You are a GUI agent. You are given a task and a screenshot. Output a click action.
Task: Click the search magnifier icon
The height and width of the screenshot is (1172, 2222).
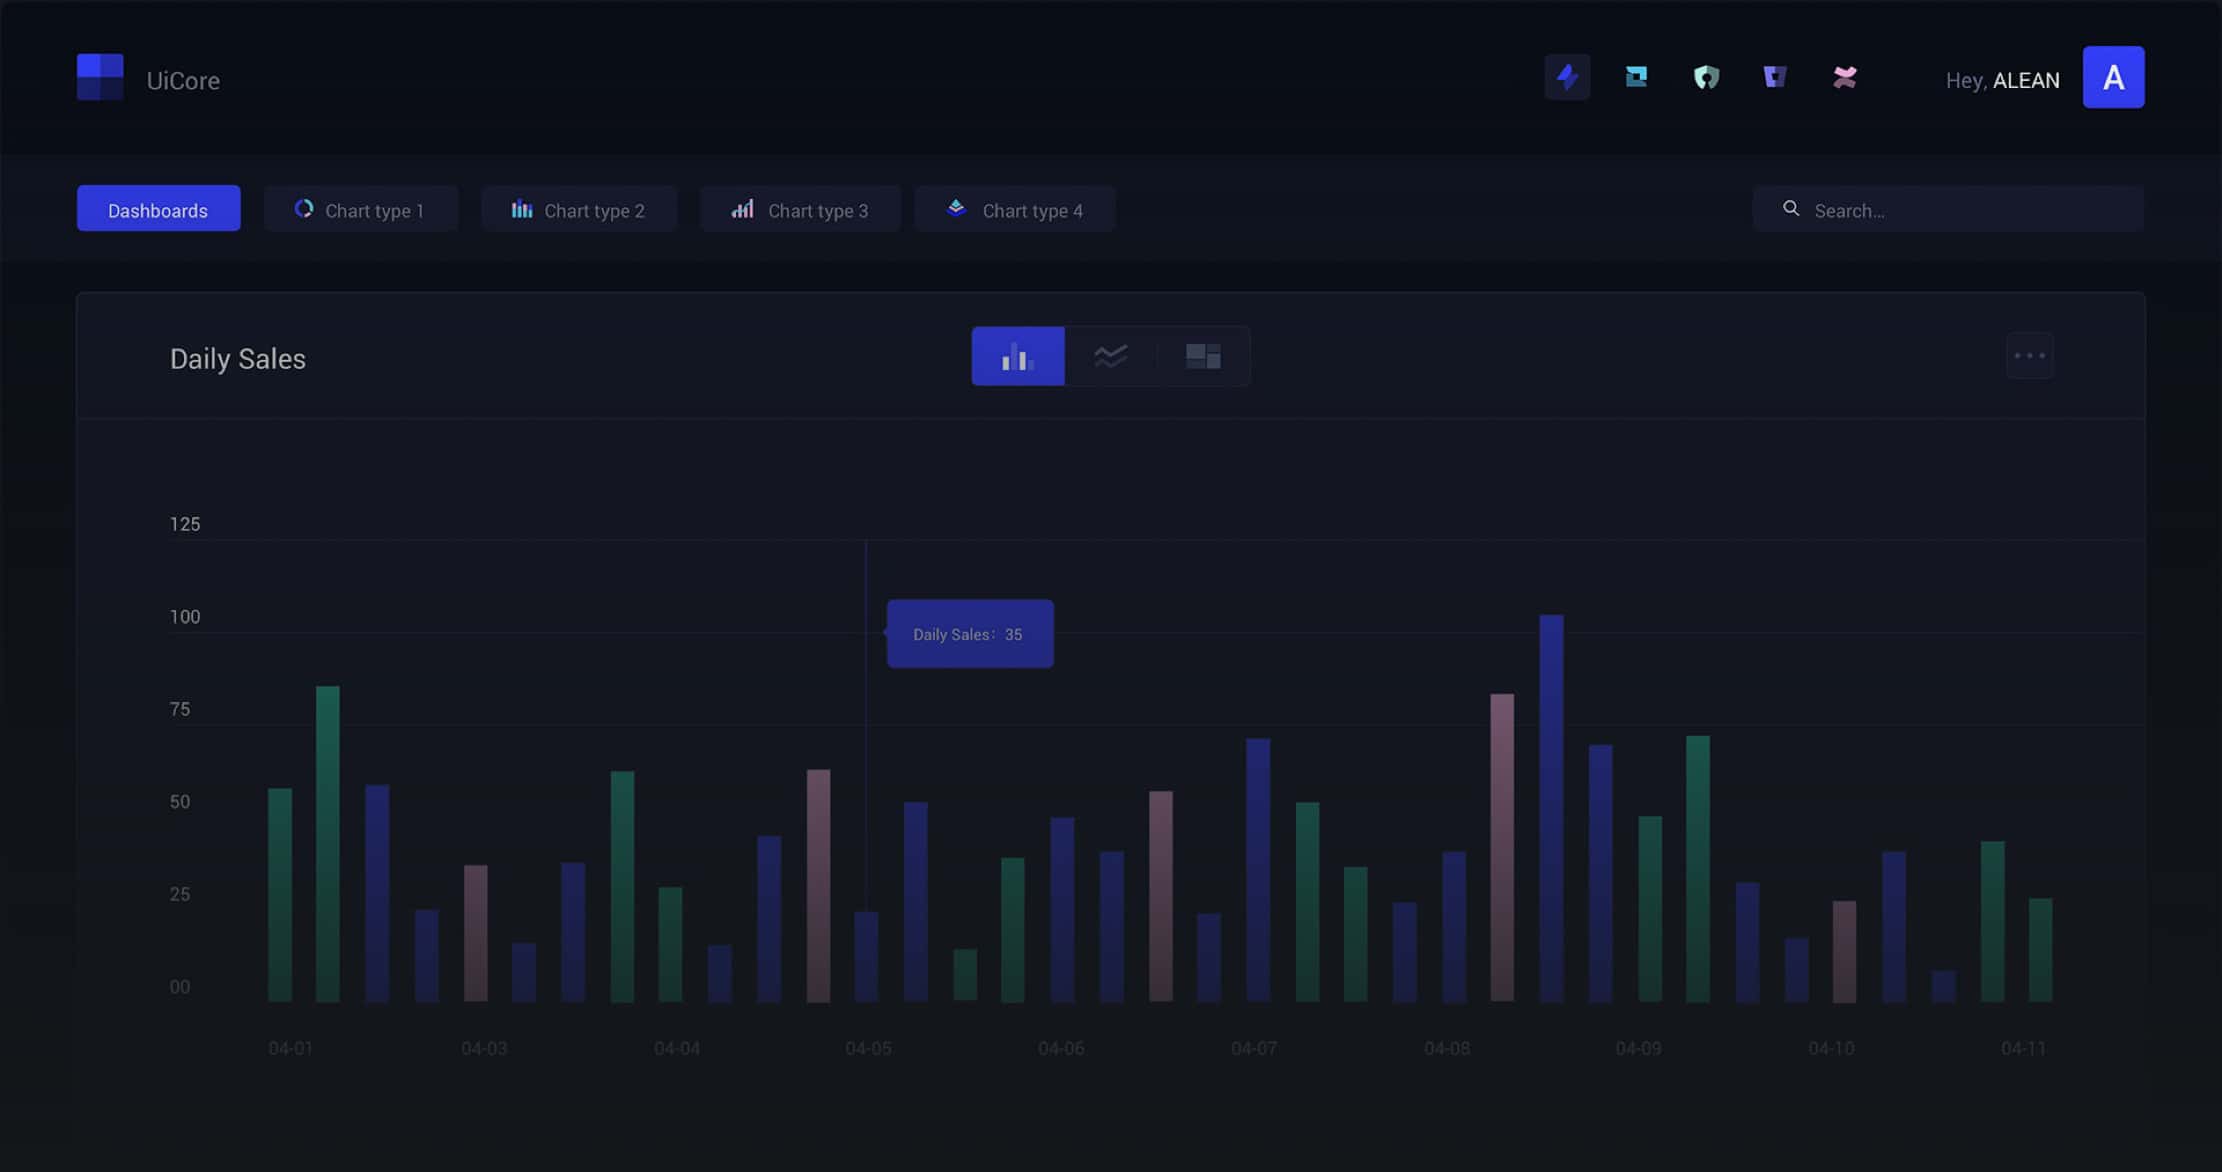[1791, 208]
